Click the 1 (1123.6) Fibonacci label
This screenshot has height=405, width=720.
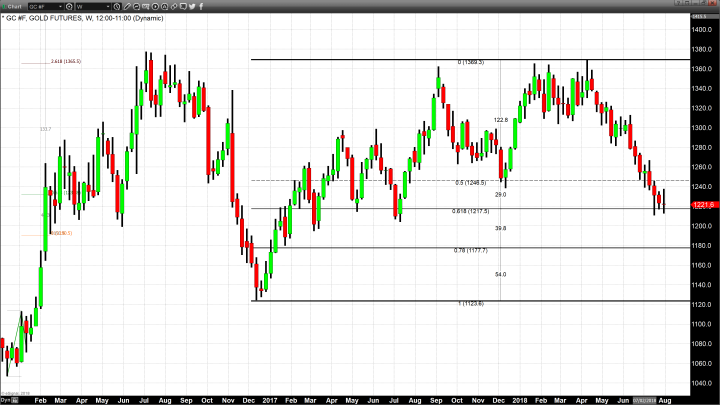[471, 304]
